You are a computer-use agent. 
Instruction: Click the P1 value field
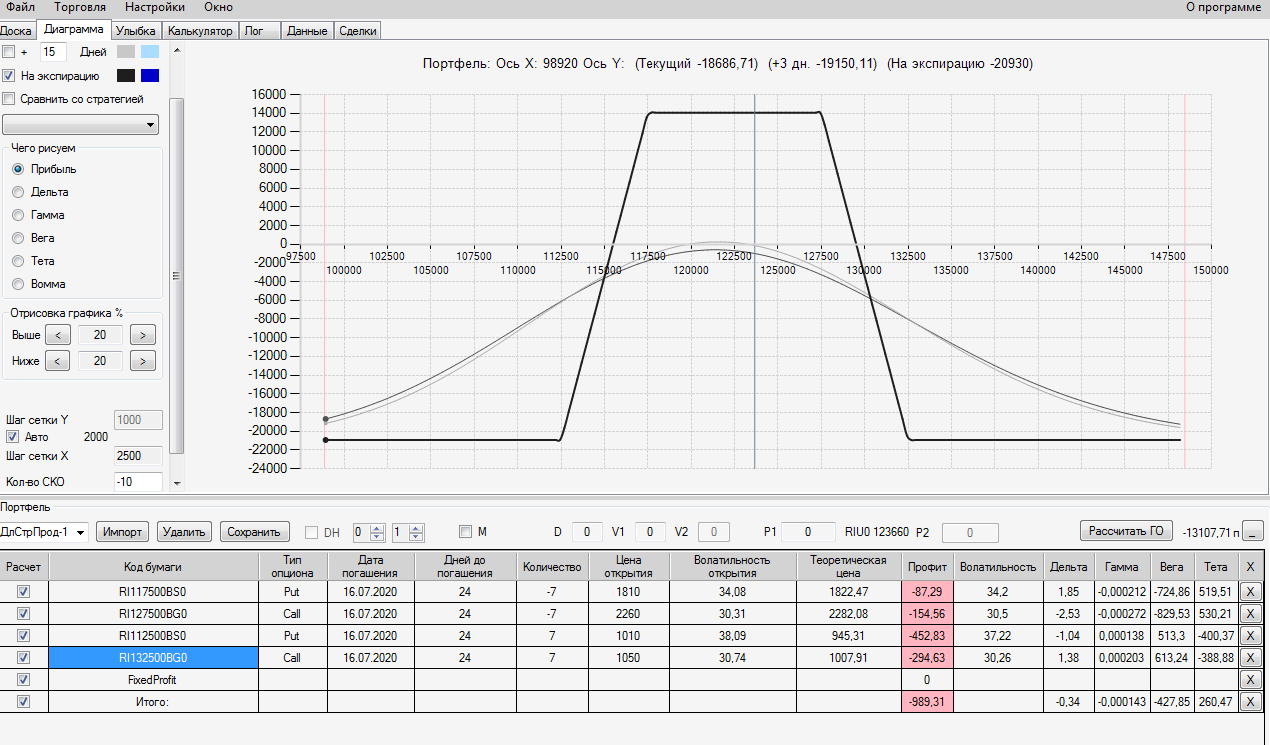809,532
